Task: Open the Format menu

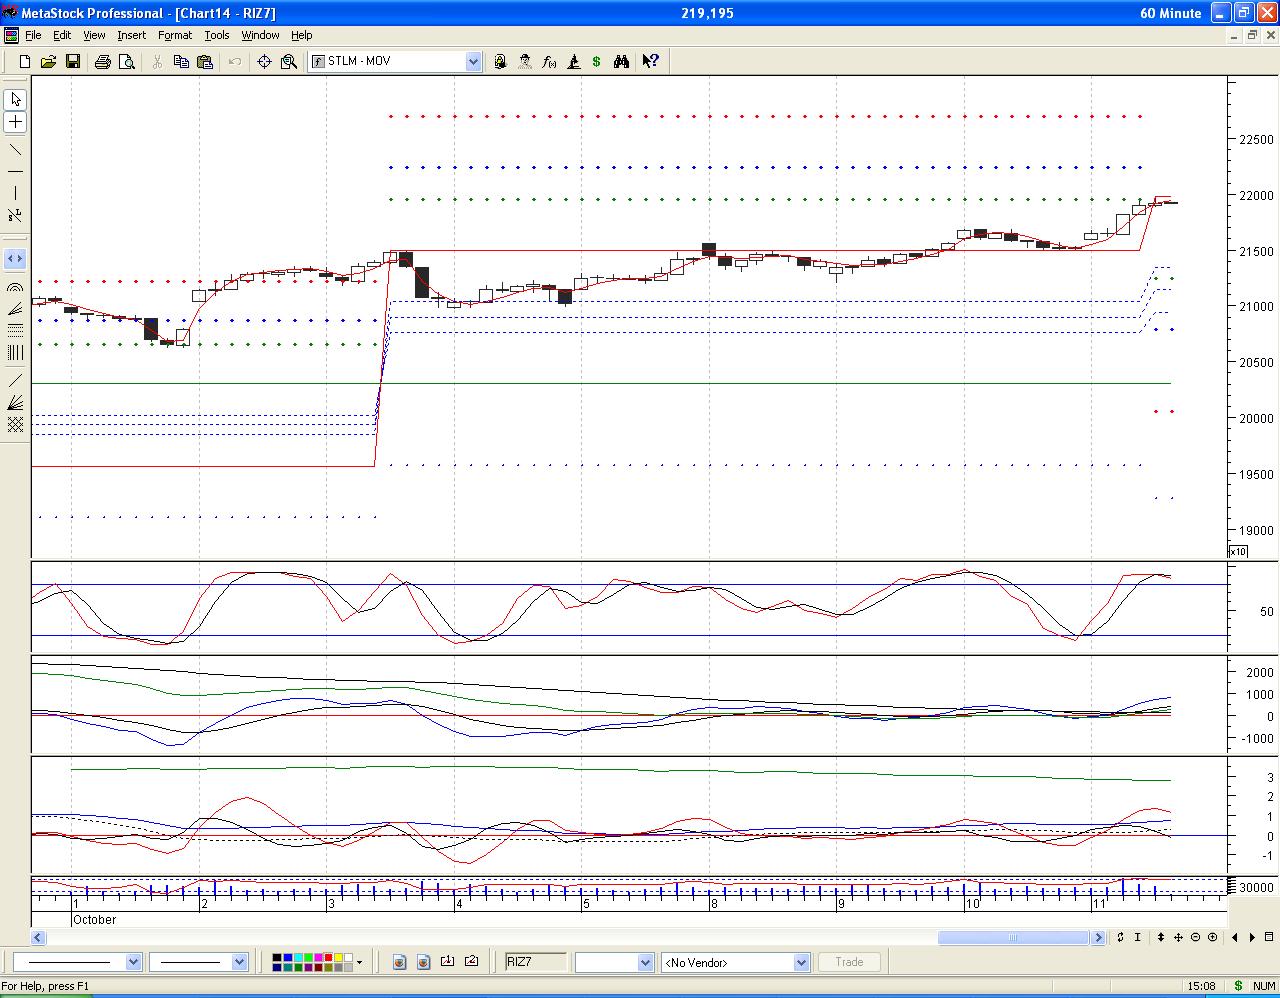Action: pos(175,35)
